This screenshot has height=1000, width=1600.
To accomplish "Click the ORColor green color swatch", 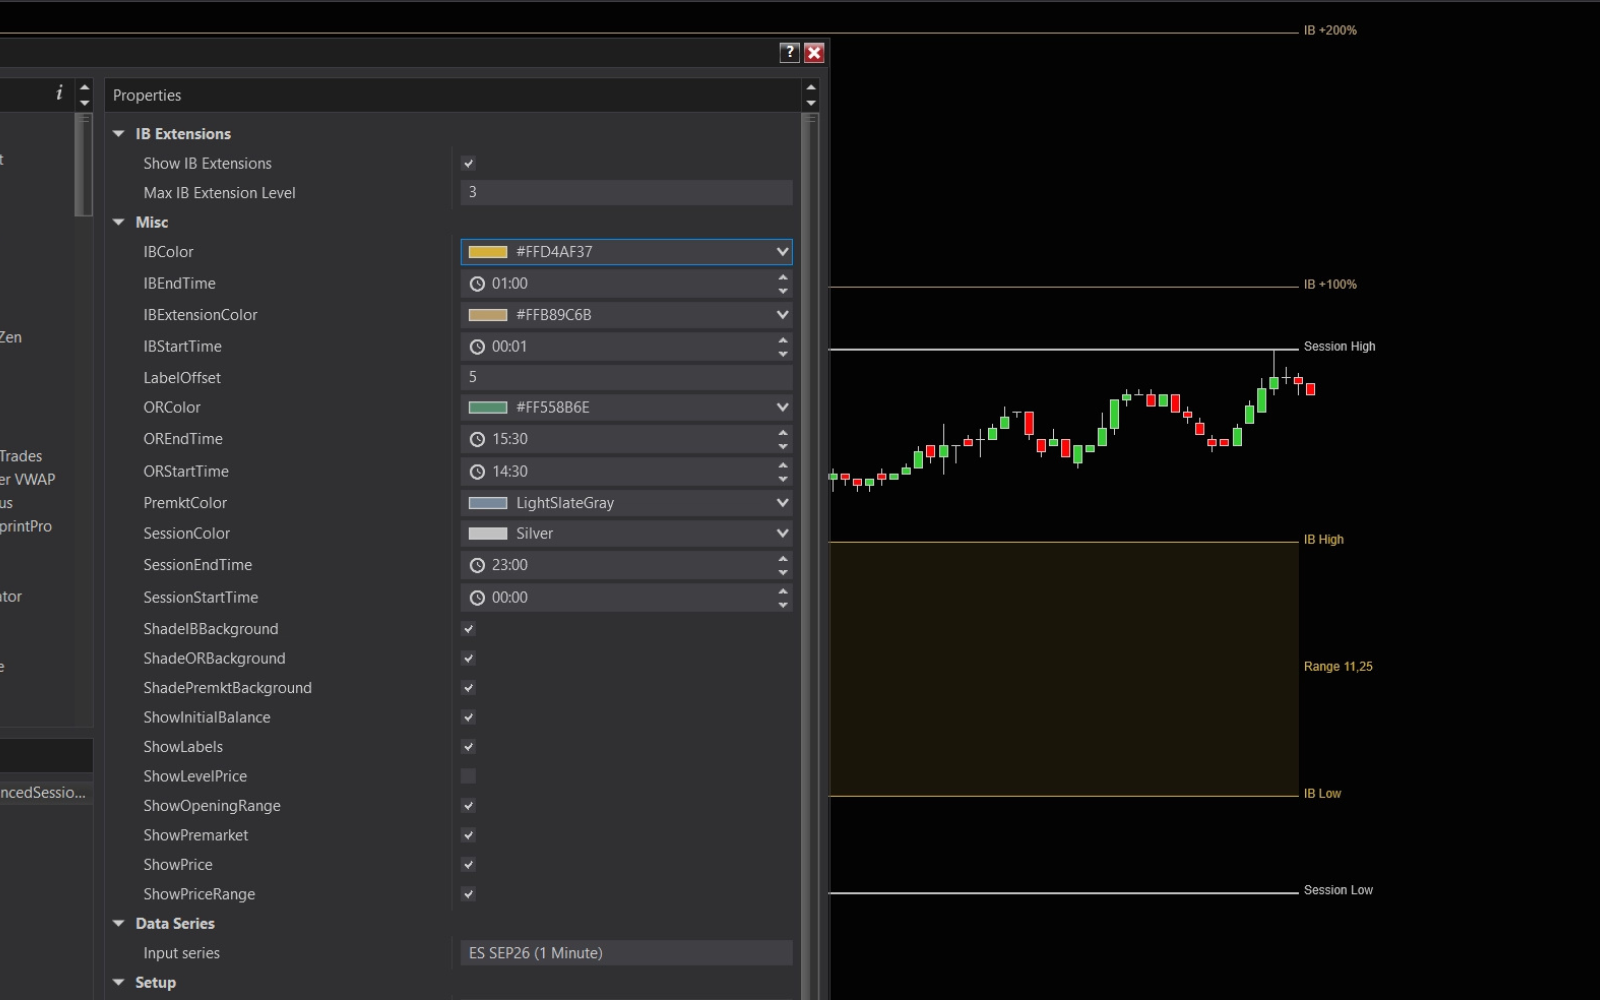I will [488, 407].
